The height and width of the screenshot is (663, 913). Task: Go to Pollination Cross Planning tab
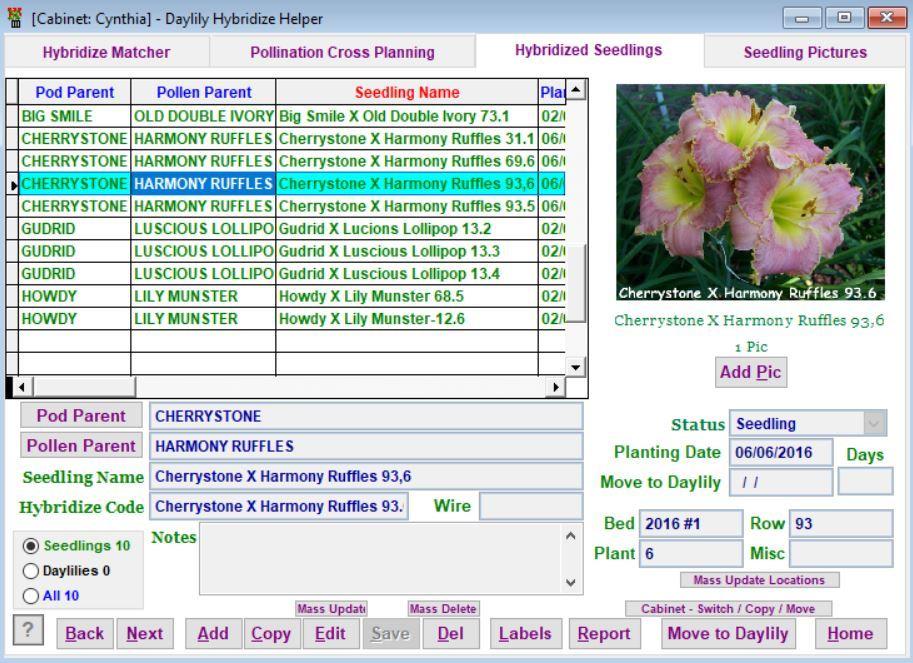[x=342, y=52]
